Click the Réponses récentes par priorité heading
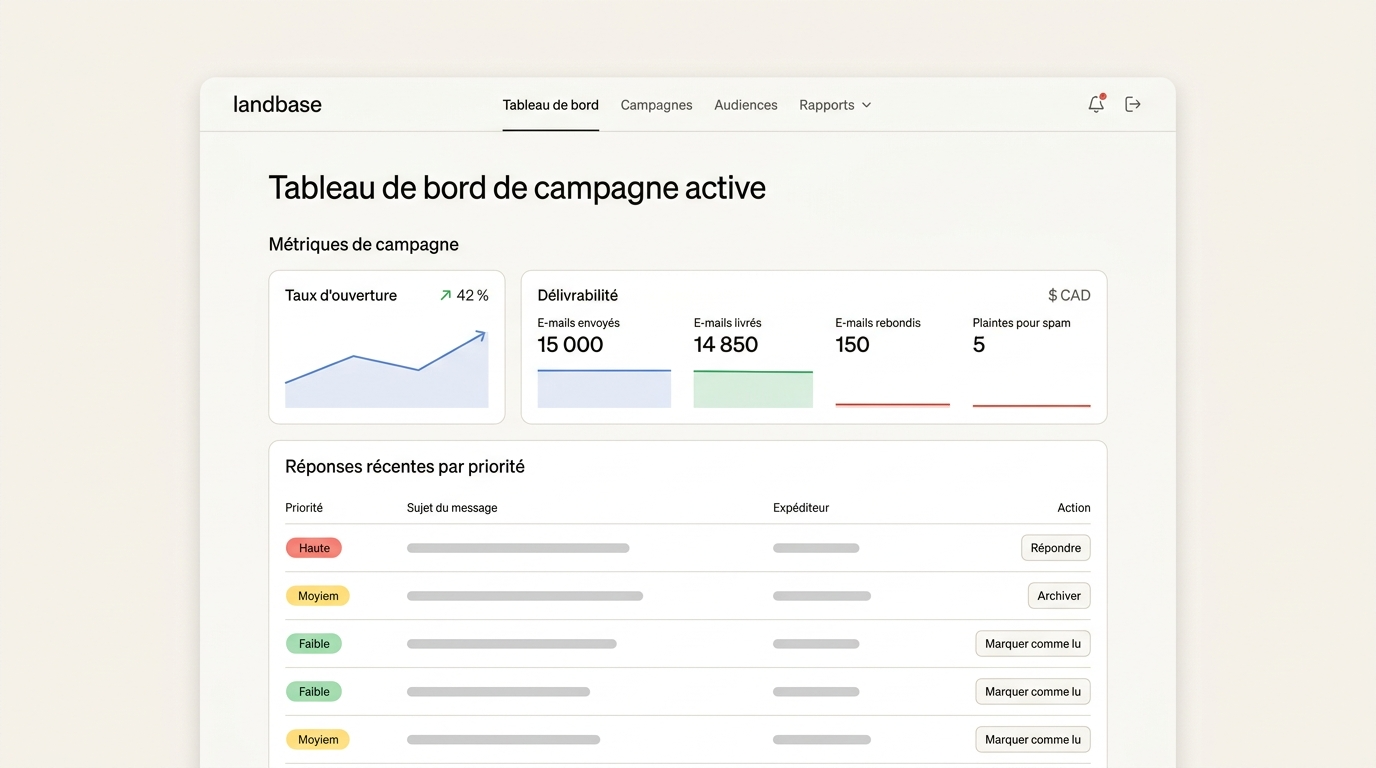 coord(405,466)
